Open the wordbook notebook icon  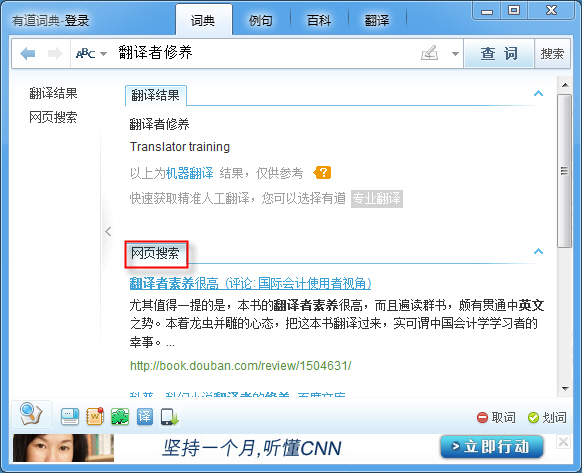point(95,417)
